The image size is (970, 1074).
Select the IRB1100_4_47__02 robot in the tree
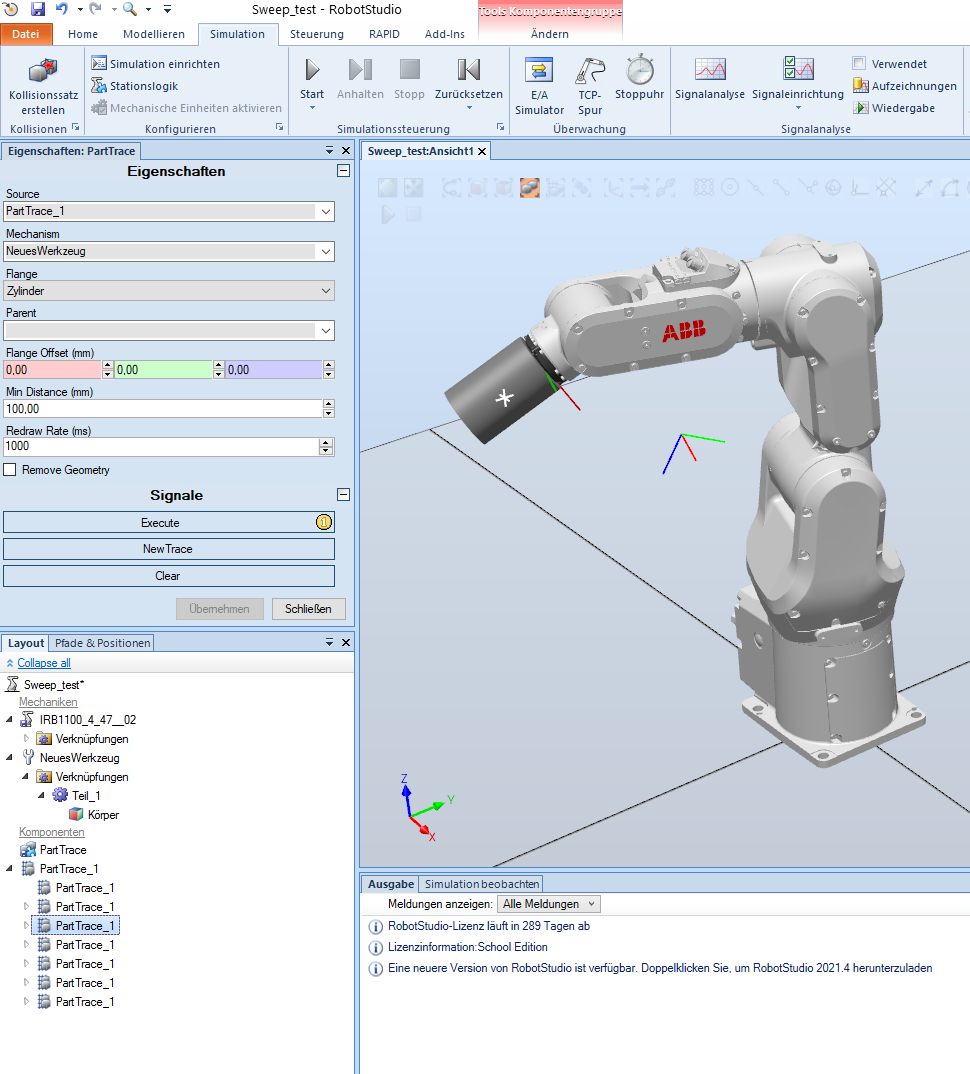pyautogui.click(x=88, y=719)
